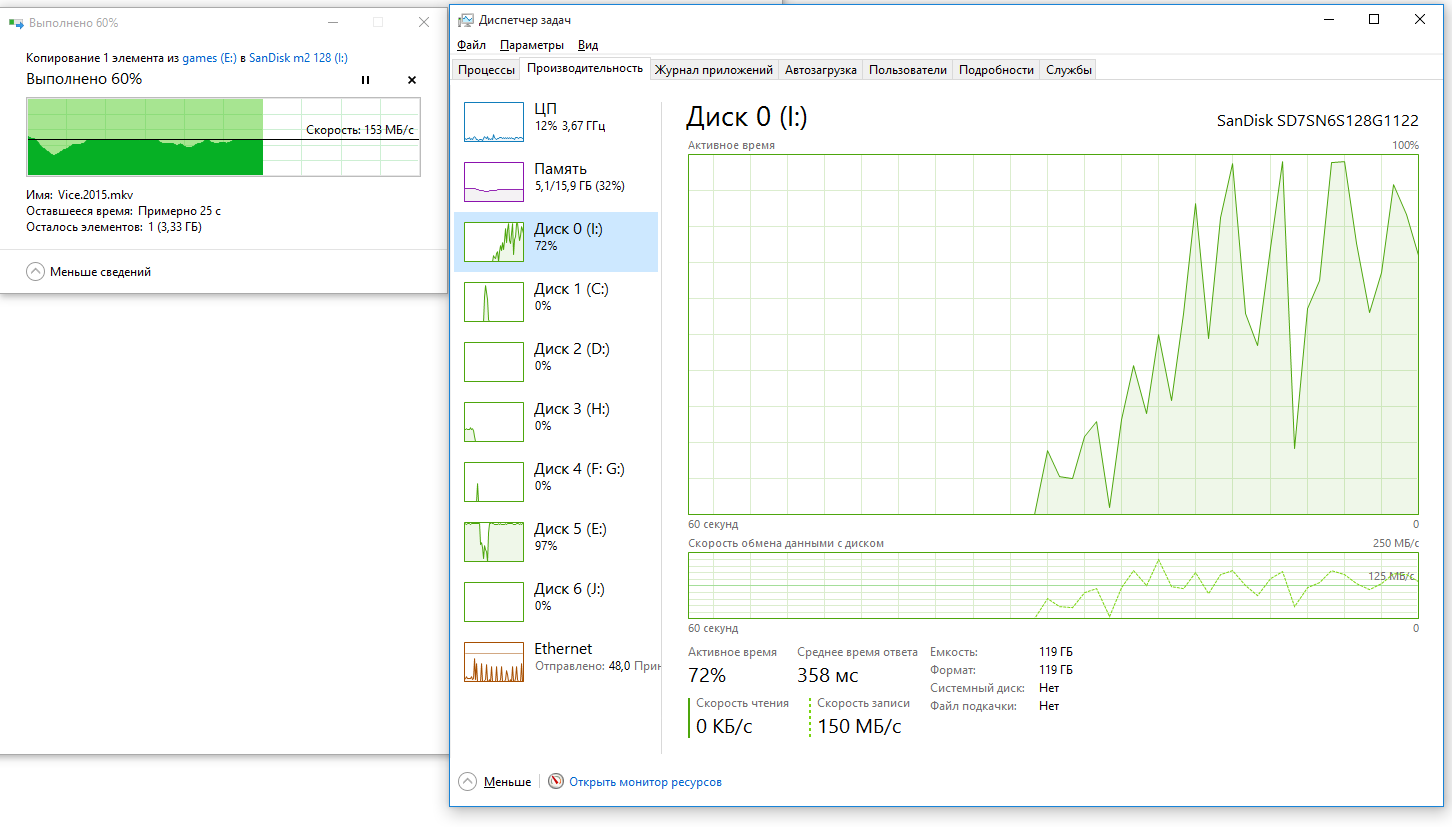Select the Производительность tab
Image resolution: width=1452 pixels, height=827 pixels.
pos(584,68)
